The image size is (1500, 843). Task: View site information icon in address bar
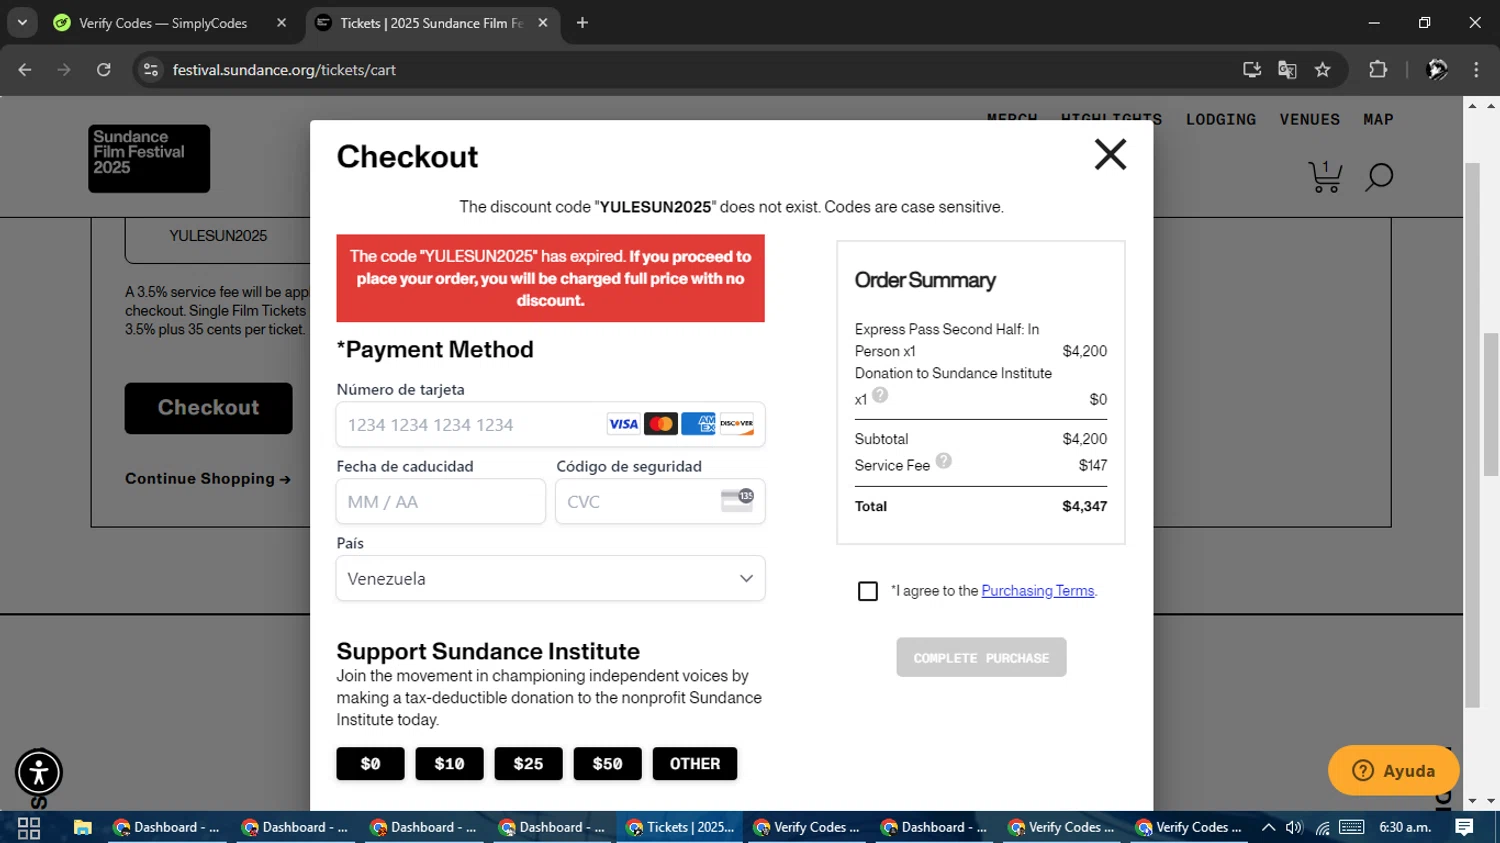pyautogui.click(x=151, y=70)
